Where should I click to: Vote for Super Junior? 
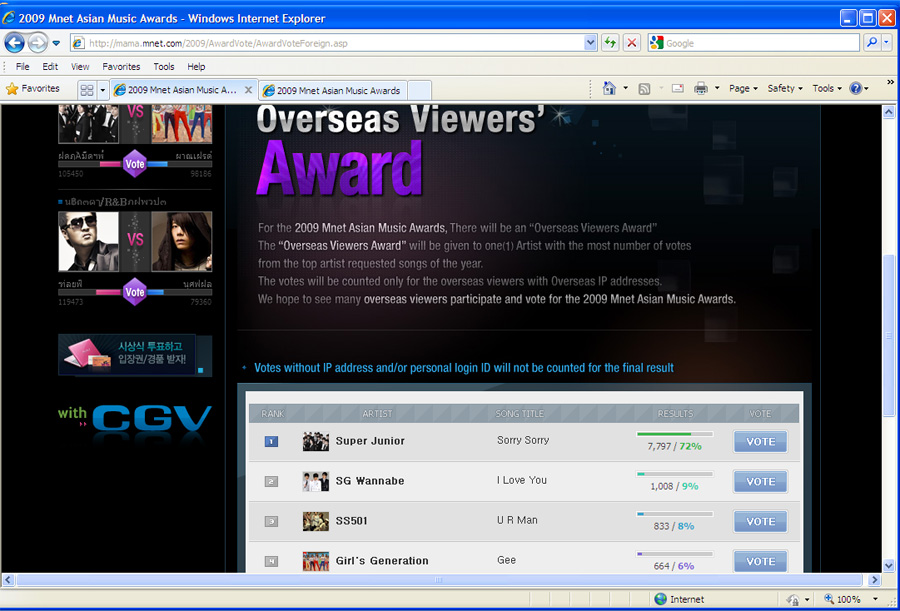[x=761, y=442]
